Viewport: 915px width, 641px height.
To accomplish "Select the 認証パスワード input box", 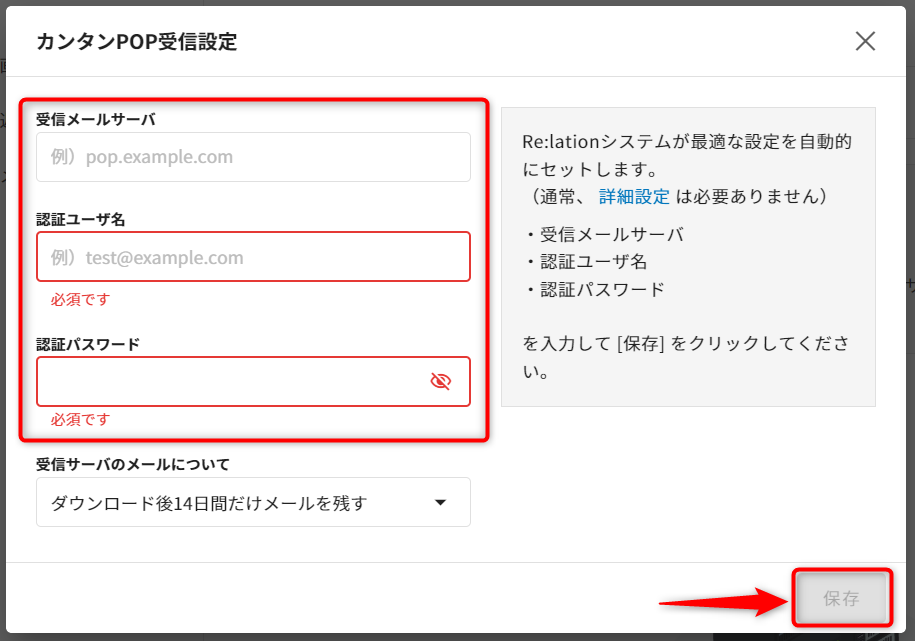I will (230, 381).
